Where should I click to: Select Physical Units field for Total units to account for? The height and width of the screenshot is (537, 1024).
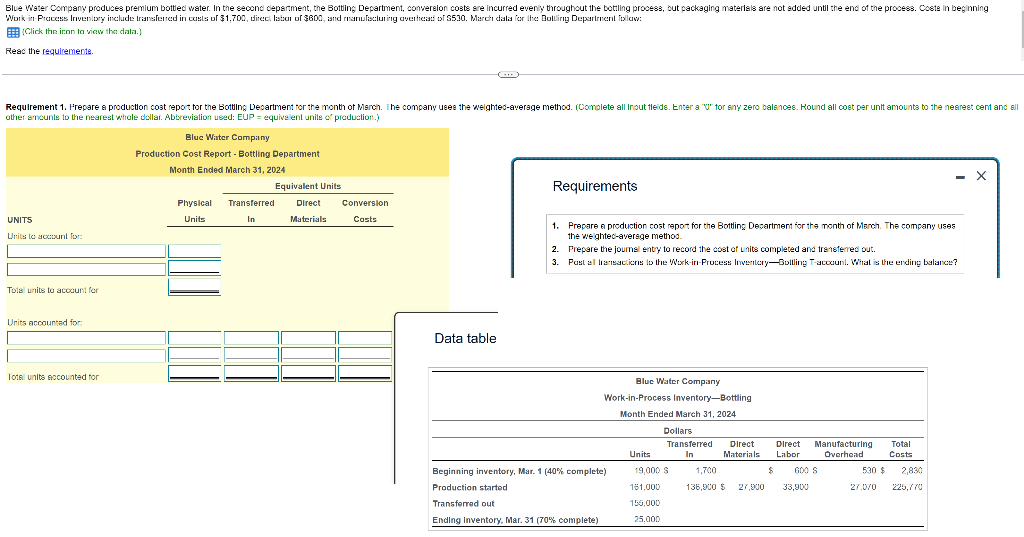pyautogui.click(x=195, y=287)
